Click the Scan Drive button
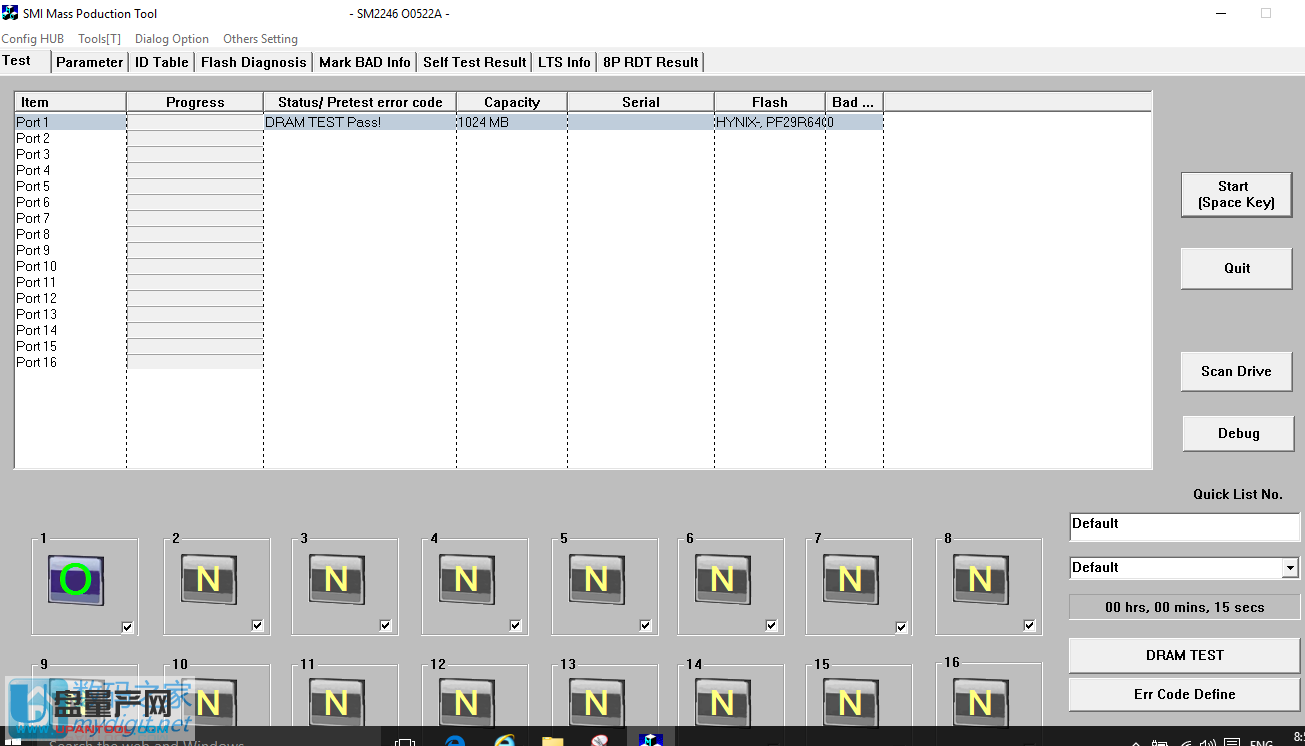 (1236, 371)
